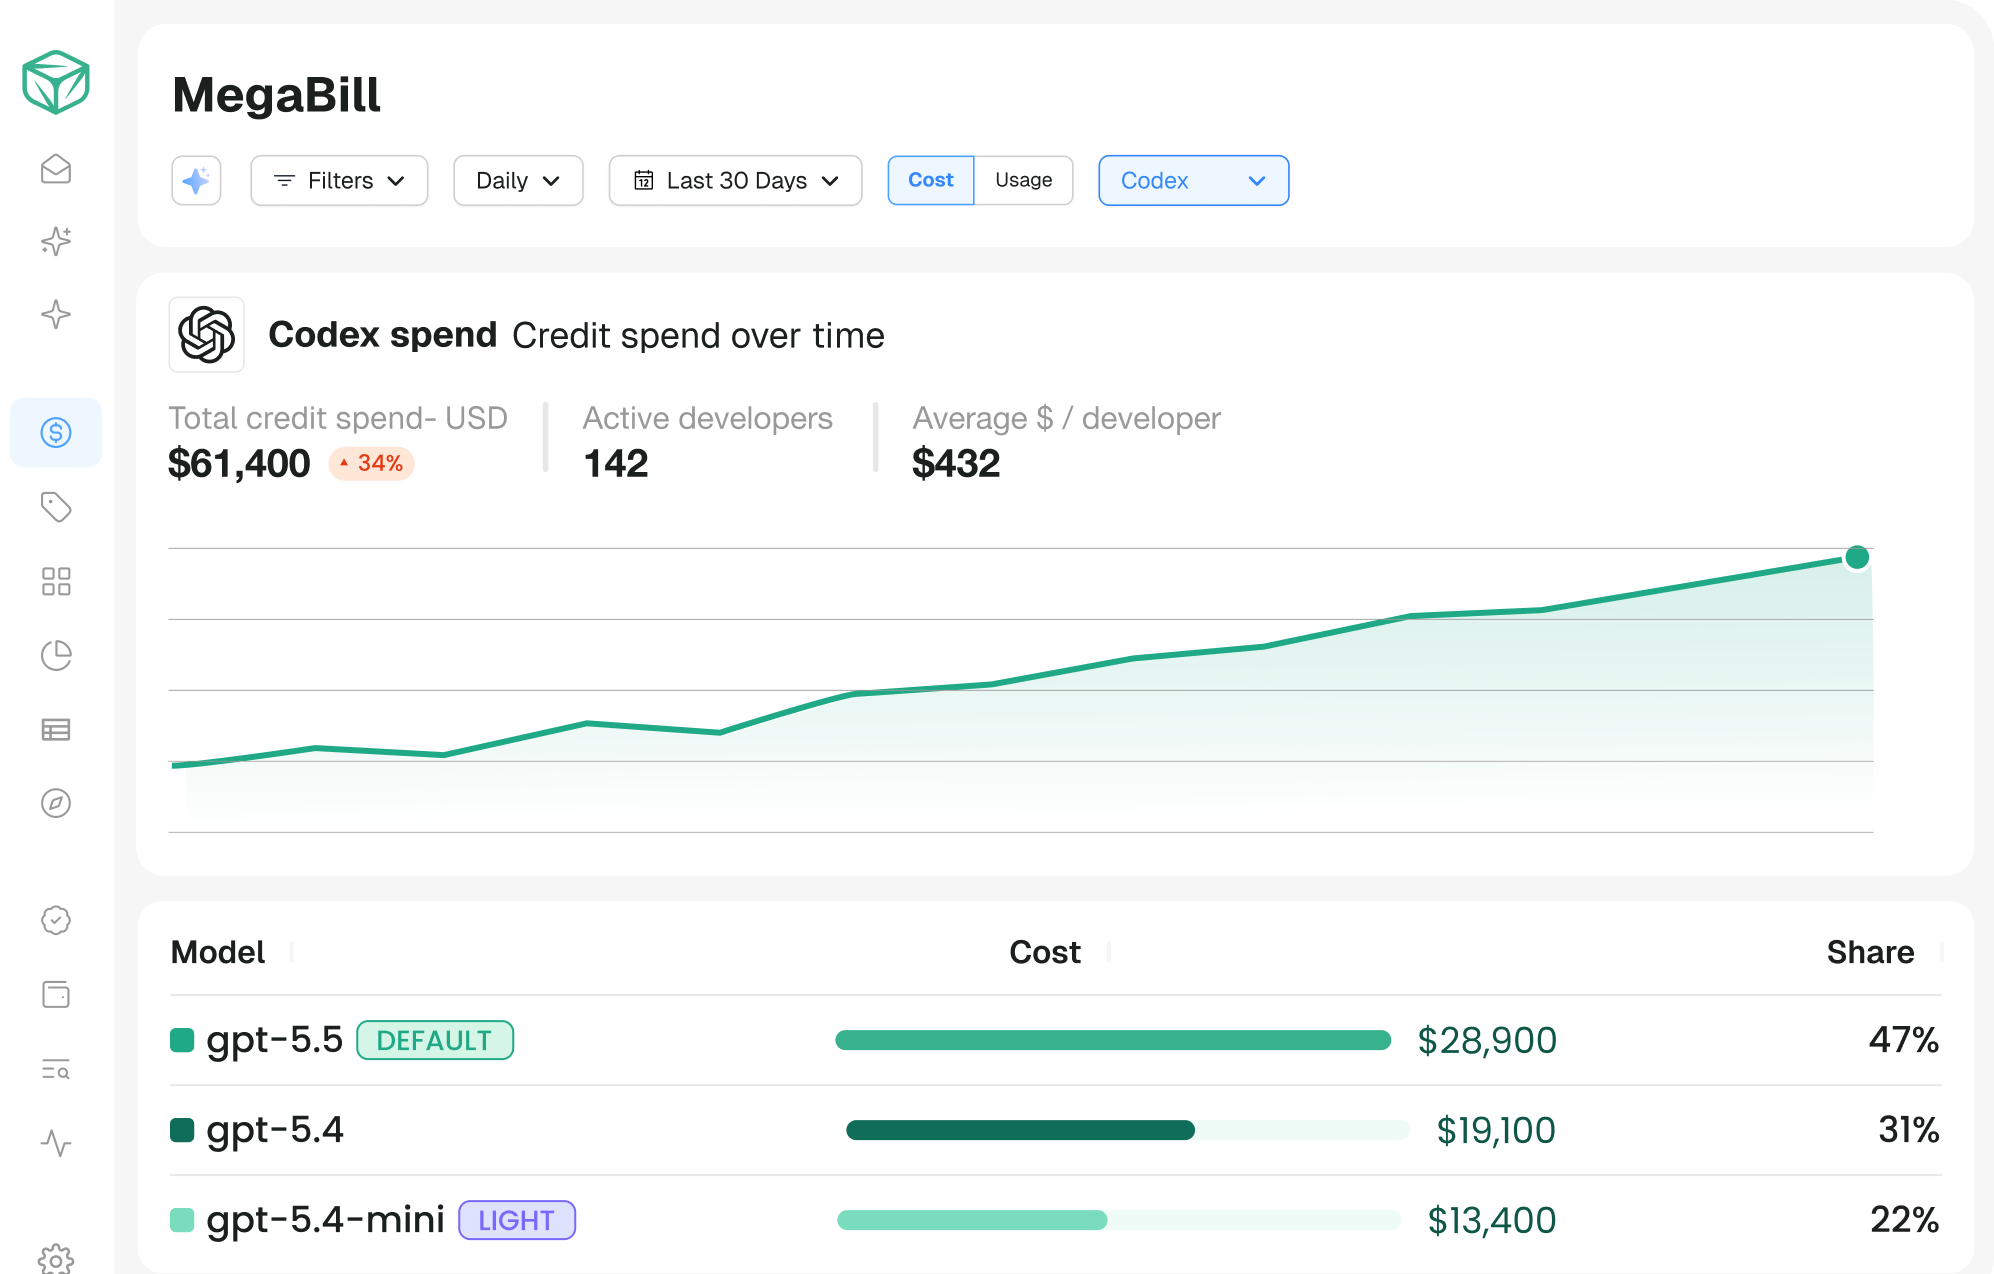Click the gpt-5.4-mini light green swatch
The image size is (1994, 1274).
[x=182, y=1220]
